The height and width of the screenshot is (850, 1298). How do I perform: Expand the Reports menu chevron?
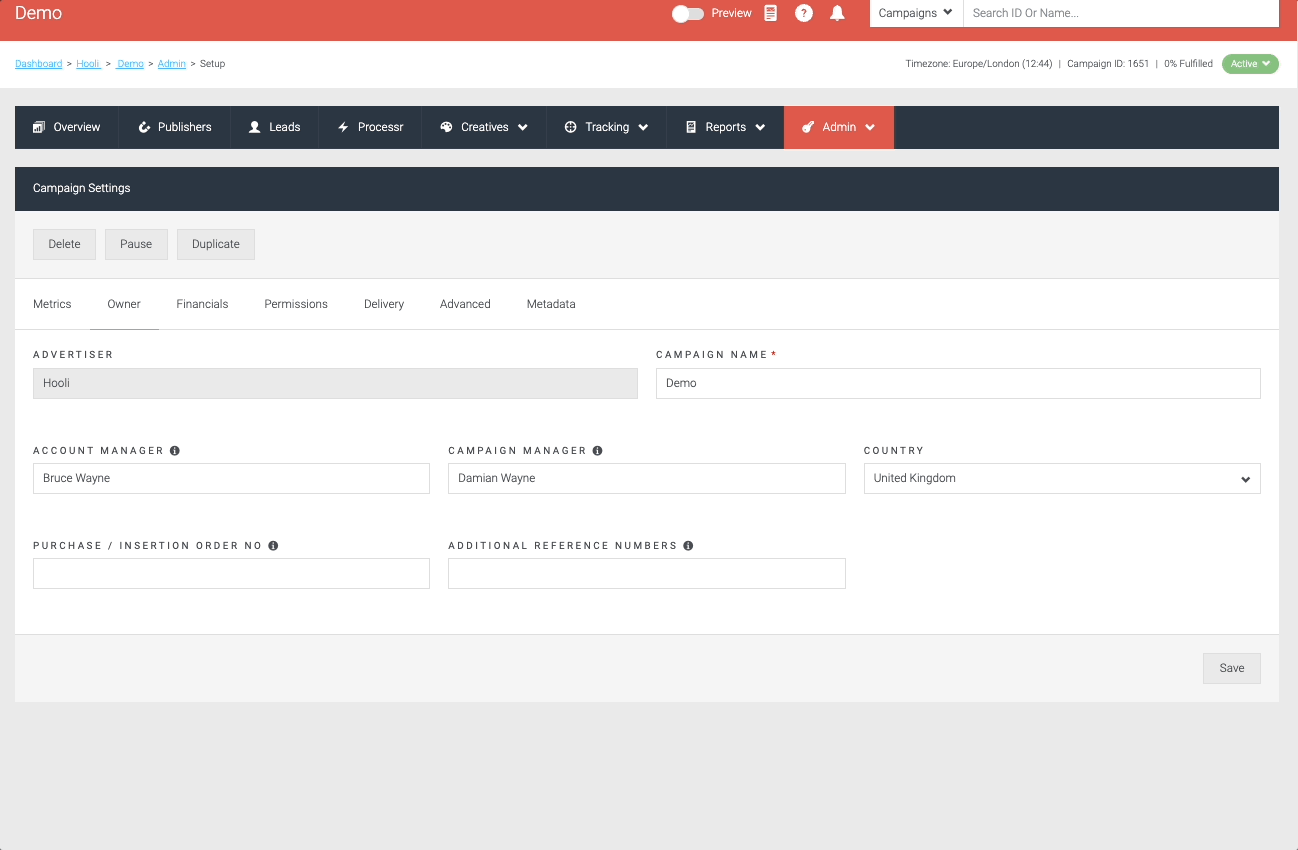click(760, 128)
